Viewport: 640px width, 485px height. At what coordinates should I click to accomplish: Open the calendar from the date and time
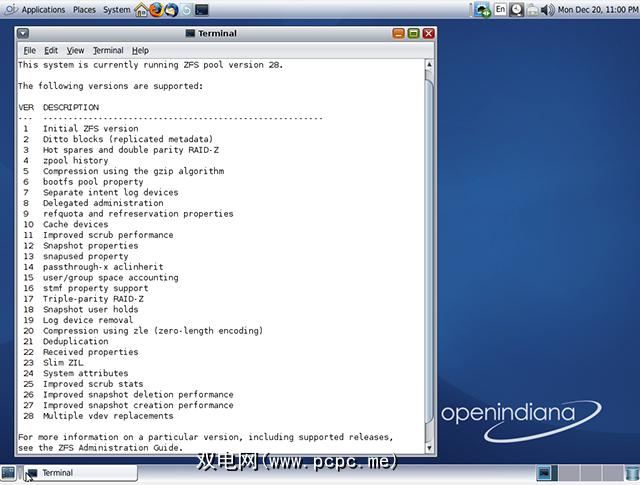(598, 9)
